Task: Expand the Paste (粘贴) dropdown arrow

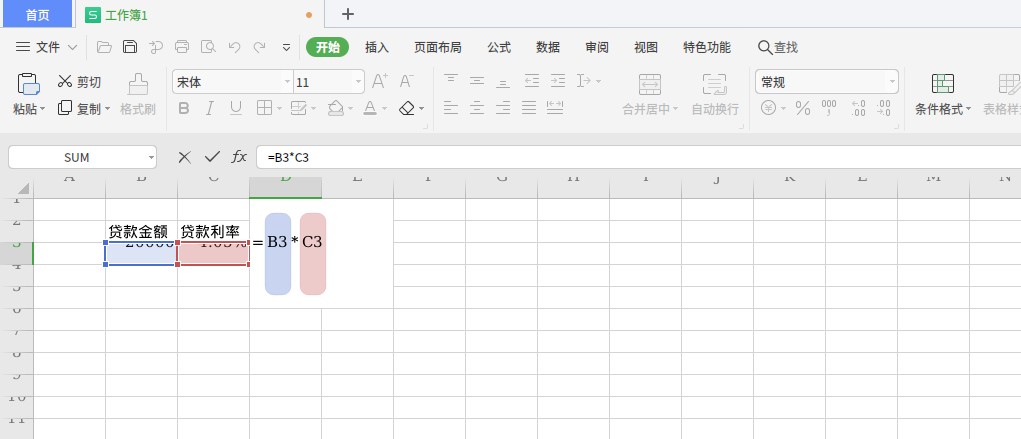Action: (x=43, y=109)
